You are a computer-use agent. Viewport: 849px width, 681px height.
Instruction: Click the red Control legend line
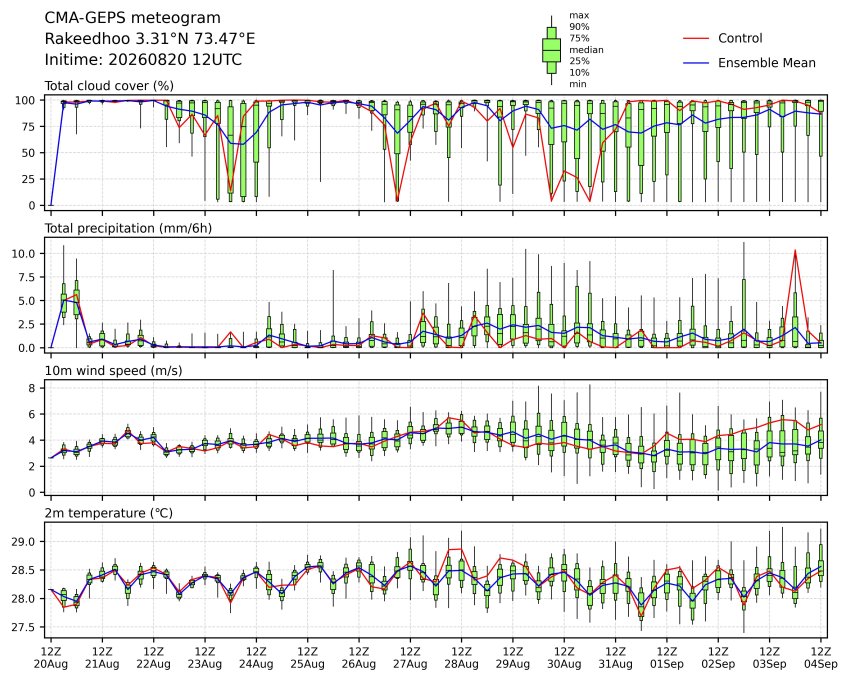click(696, 38)
